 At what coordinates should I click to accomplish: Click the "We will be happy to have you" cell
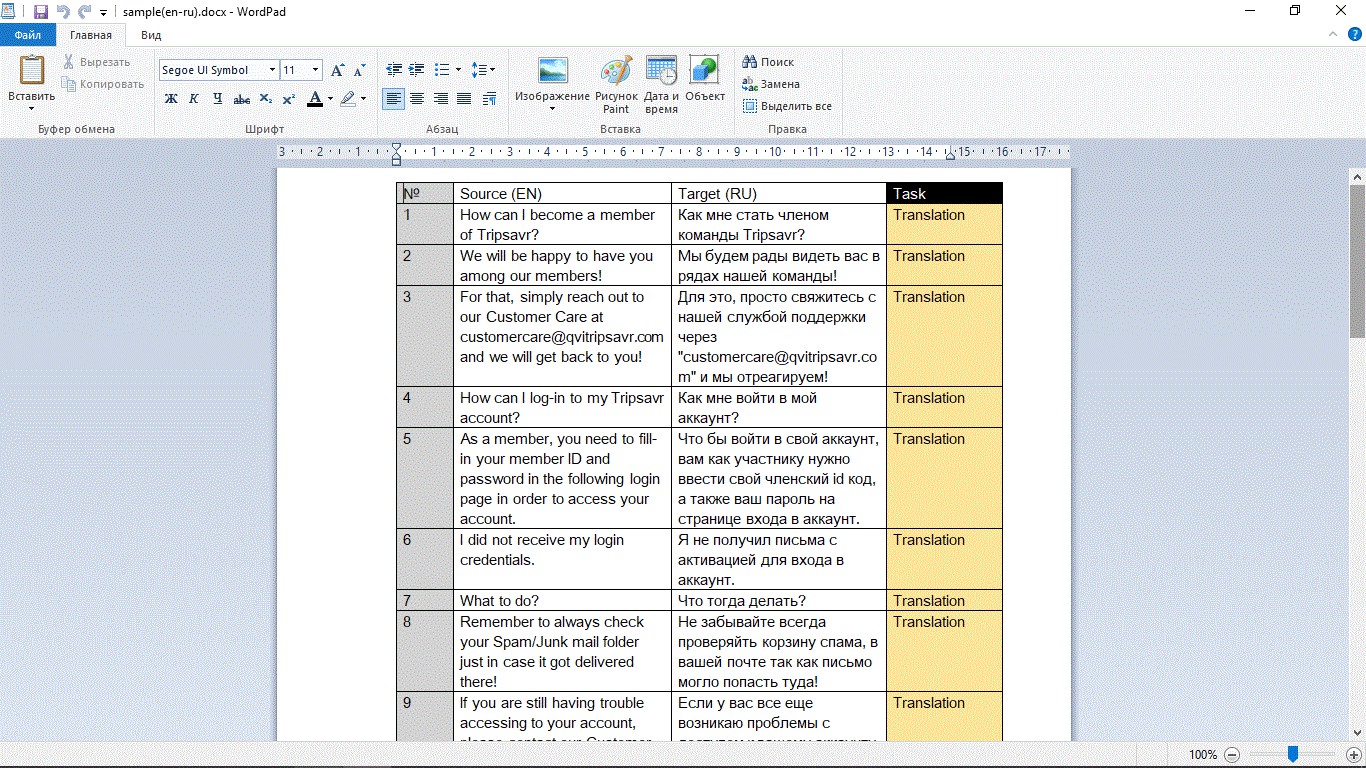[x=562, y=265]
